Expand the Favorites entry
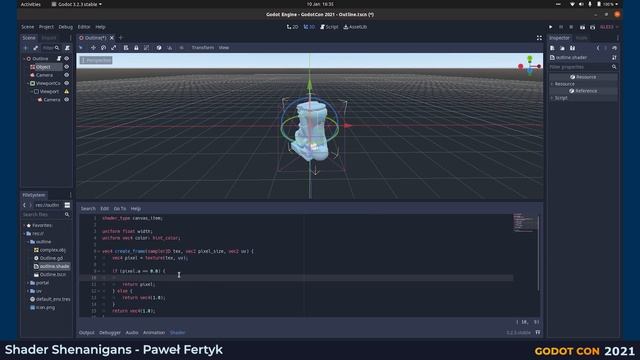Image resolution: width=640 pixels, height=360 pixels. coord(24,225)
